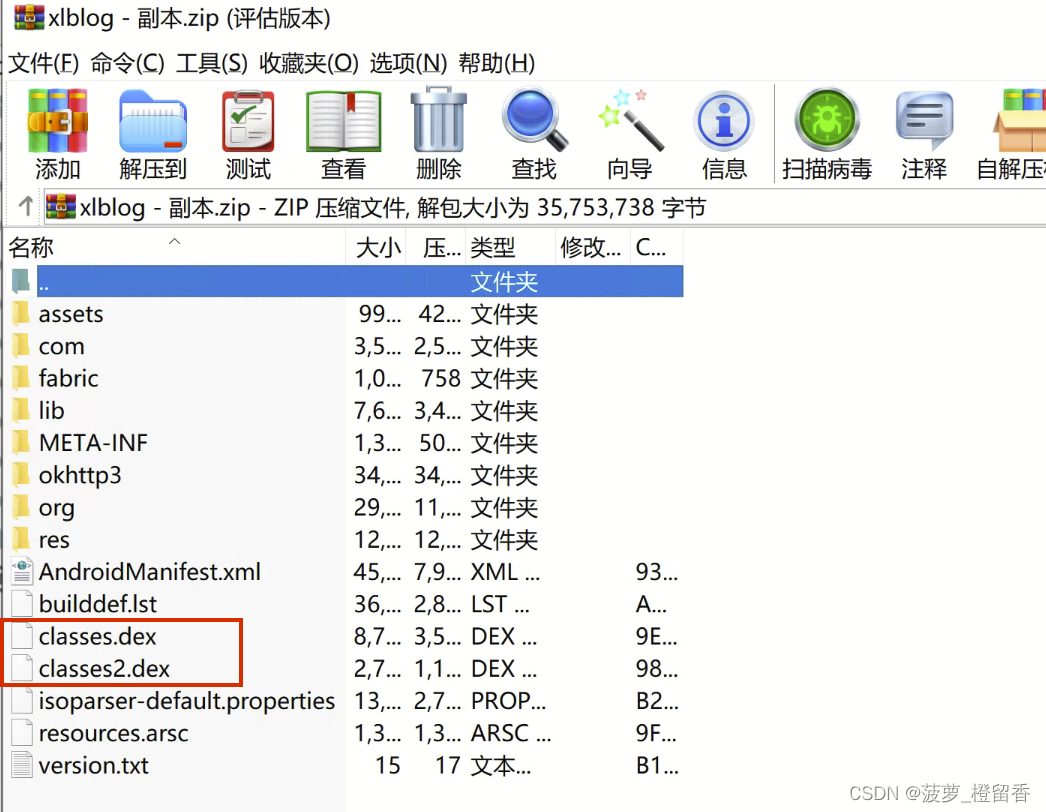Click the up-one-level arrow icon
The height and width of the screenshot is (812, 1046).
click(x=26, y=206)
